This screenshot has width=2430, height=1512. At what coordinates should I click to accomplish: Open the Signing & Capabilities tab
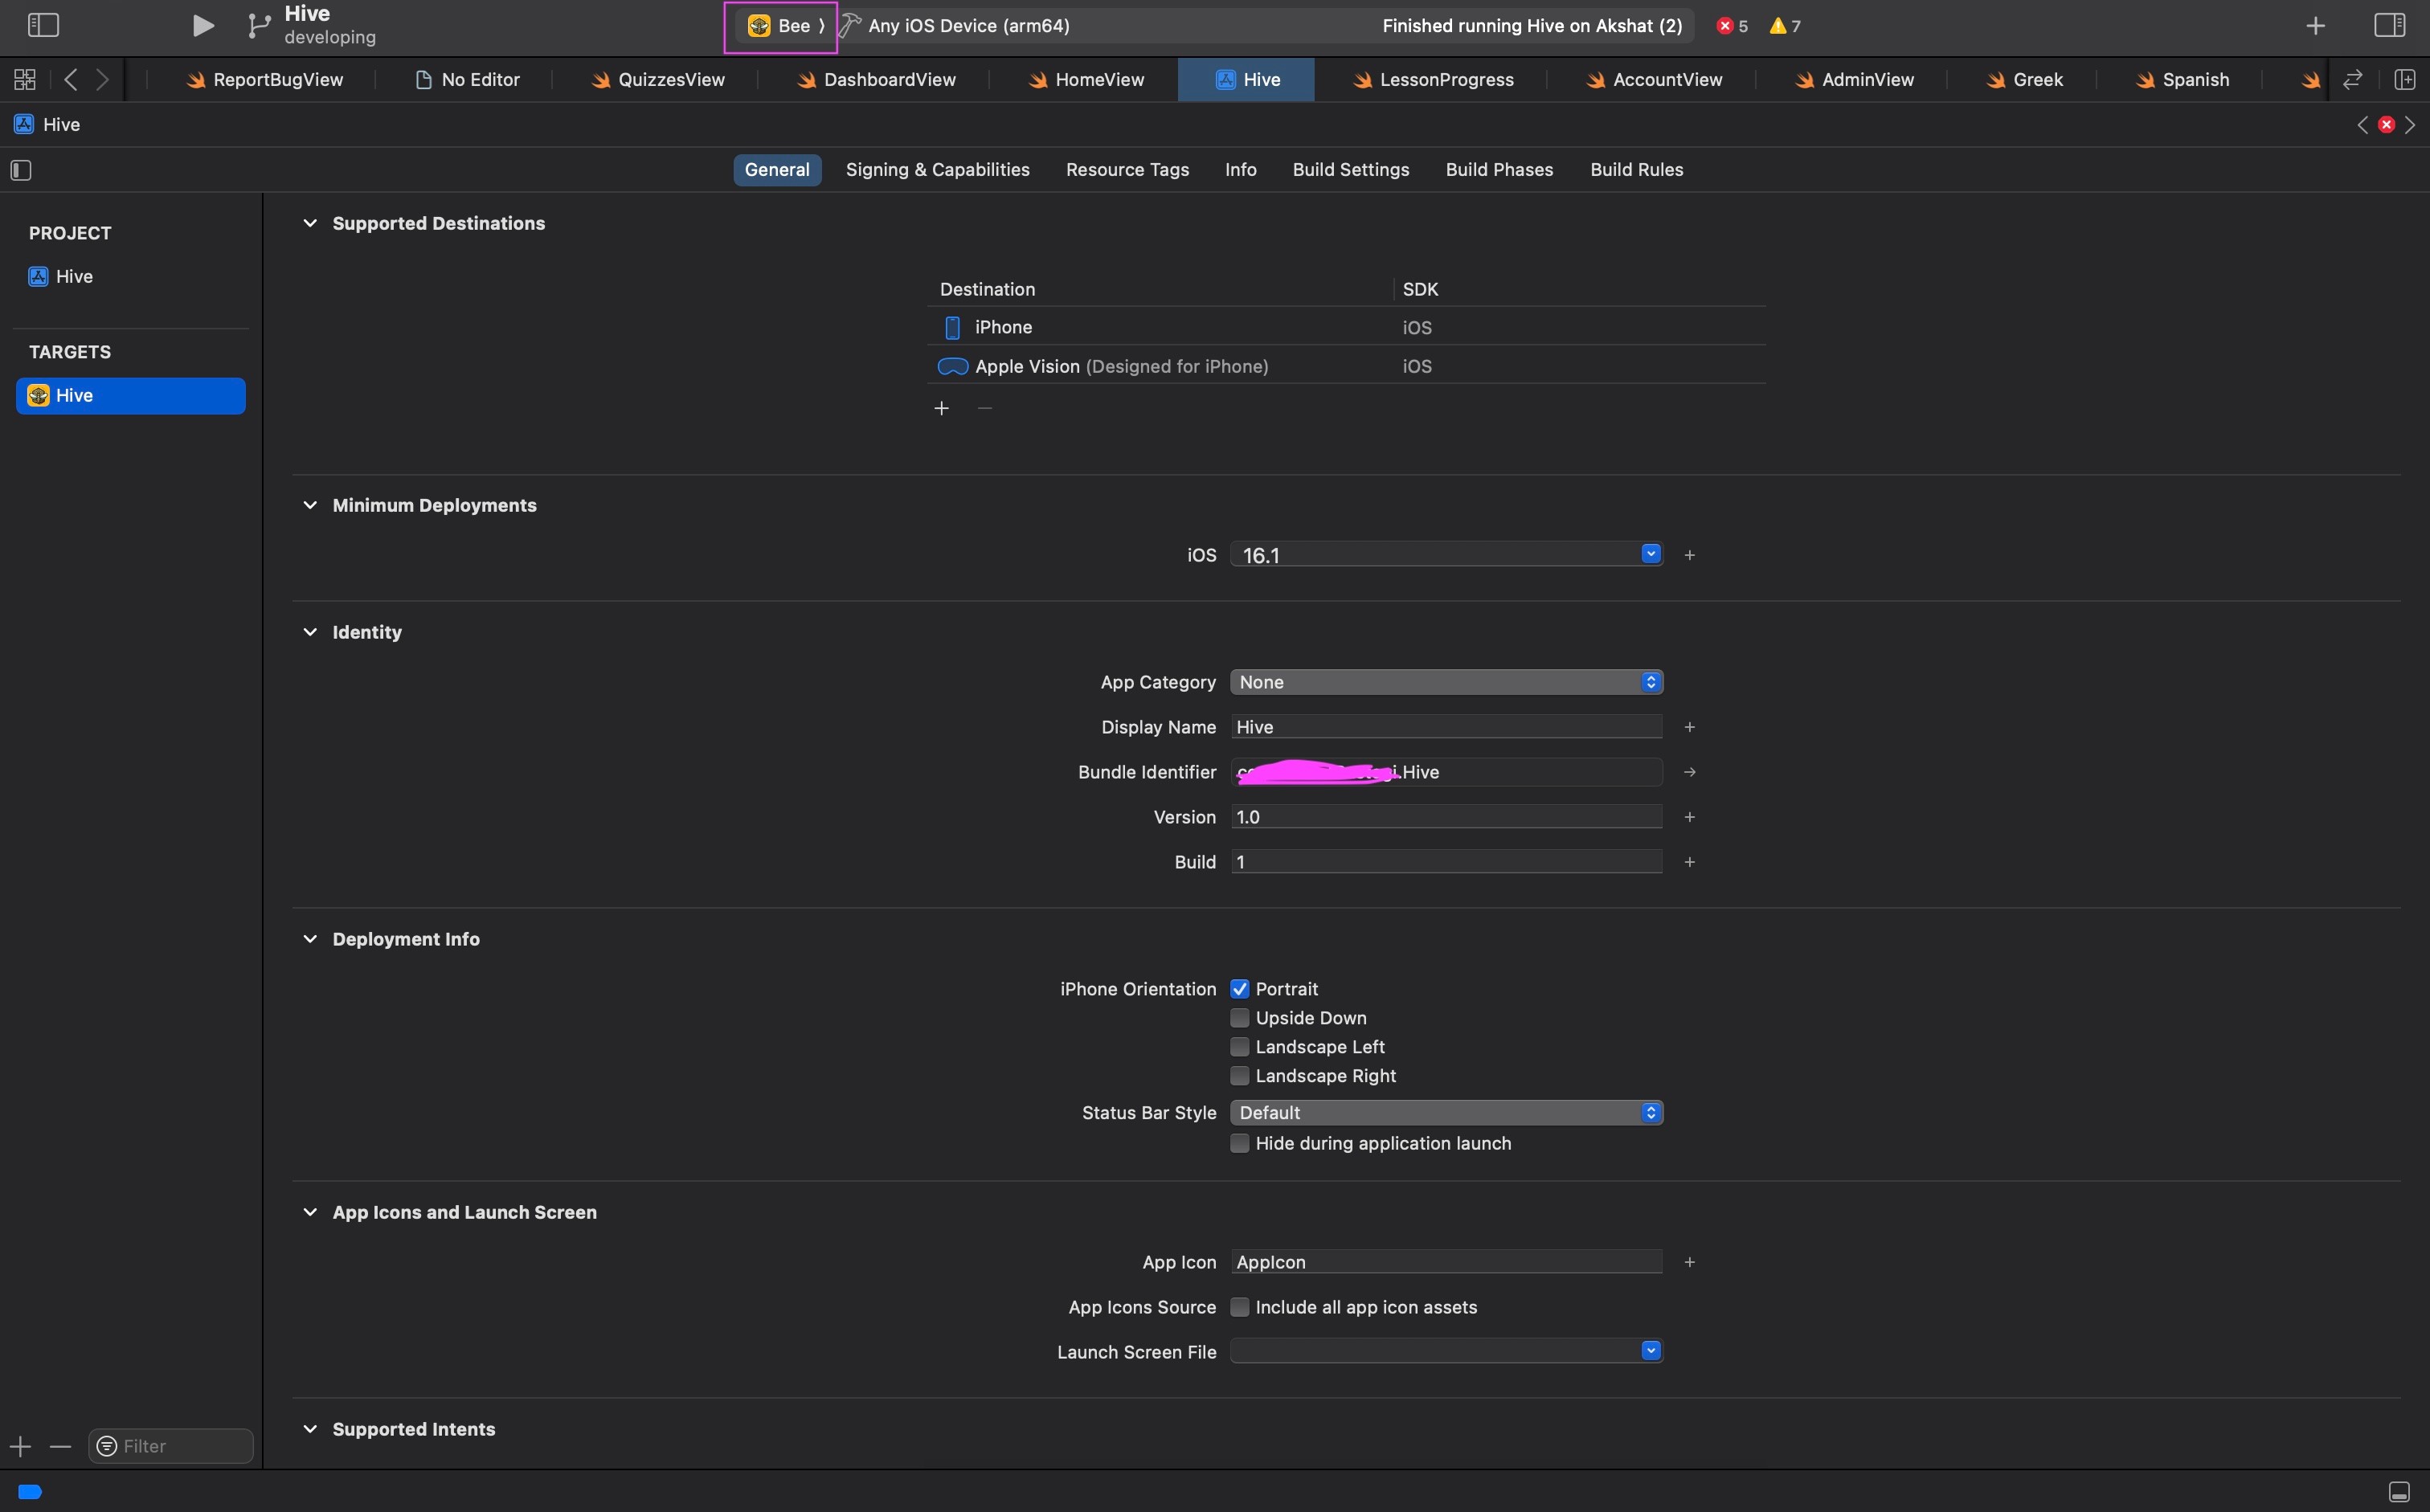coord(937,170)
